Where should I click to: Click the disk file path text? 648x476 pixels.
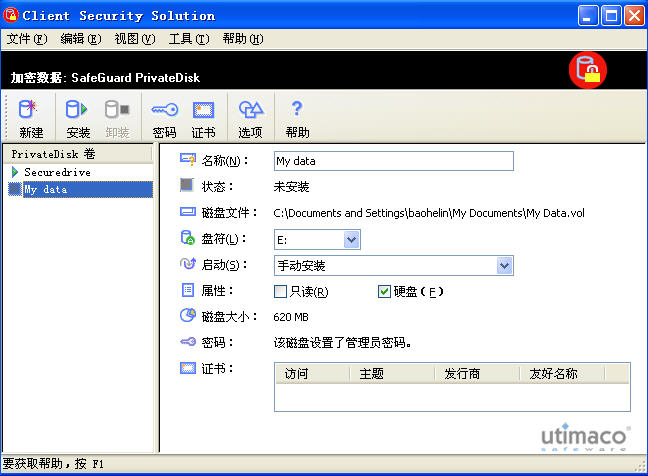429,213
